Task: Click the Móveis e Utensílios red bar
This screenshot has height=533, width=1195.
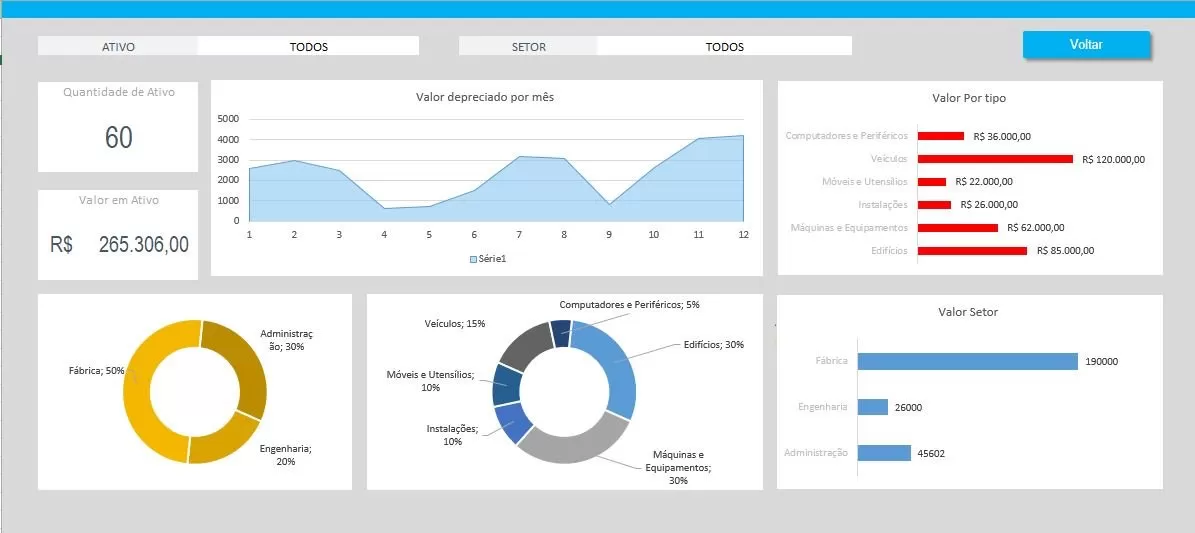Action: [x=931, y=182]
